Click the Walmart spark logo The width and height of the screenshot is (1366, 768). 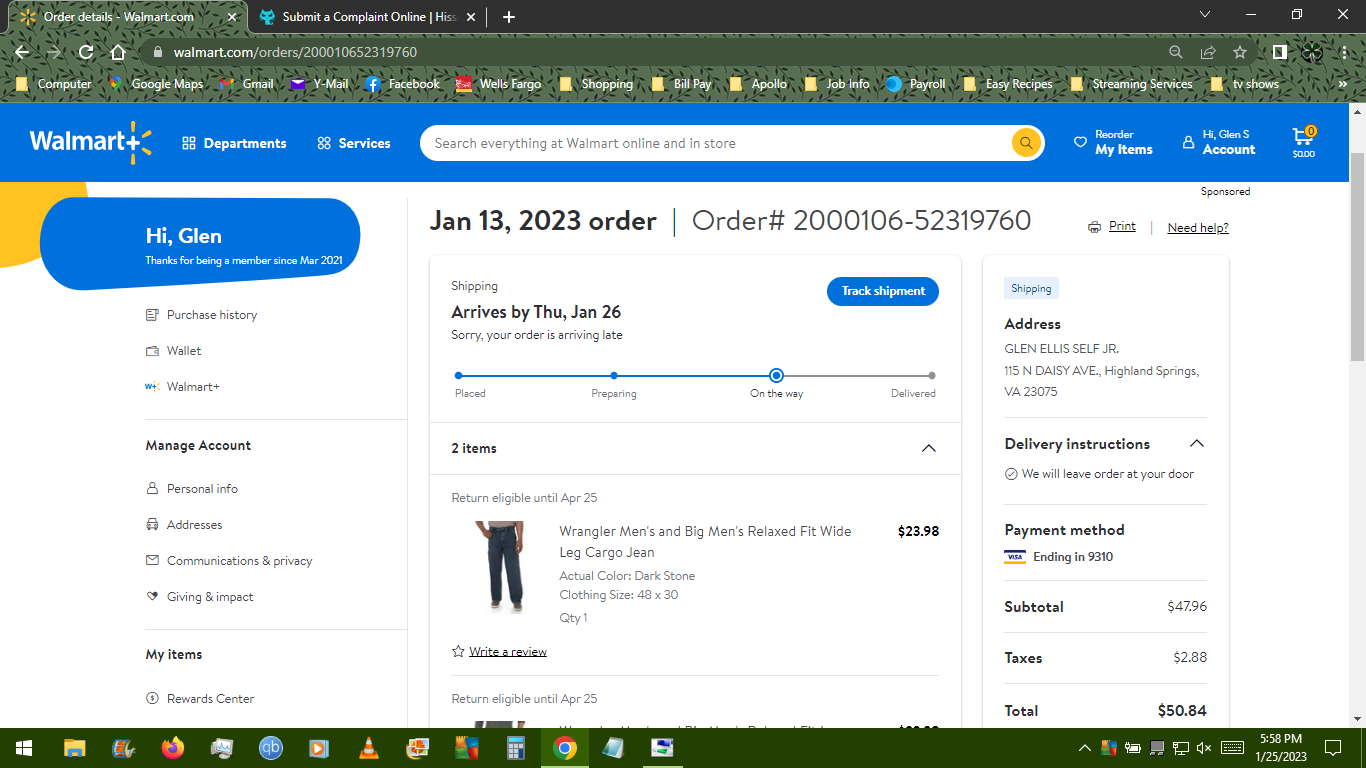90,142
